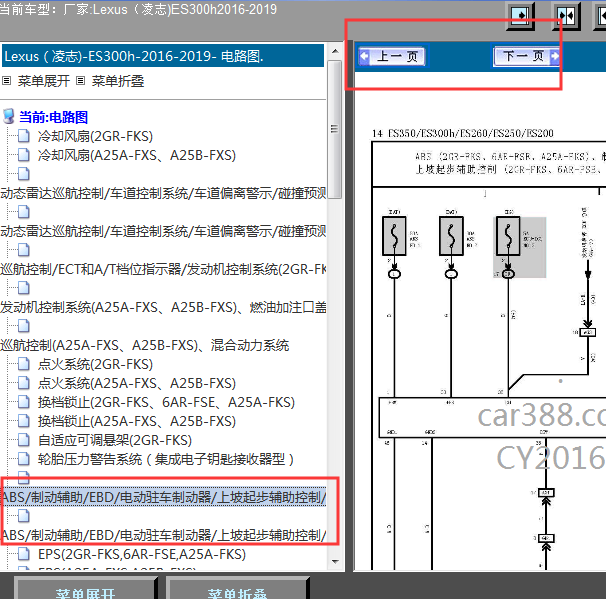Click the 菜单折叠 link above the tree
This screenshot has width=606, height=599.
pos(118,81)
